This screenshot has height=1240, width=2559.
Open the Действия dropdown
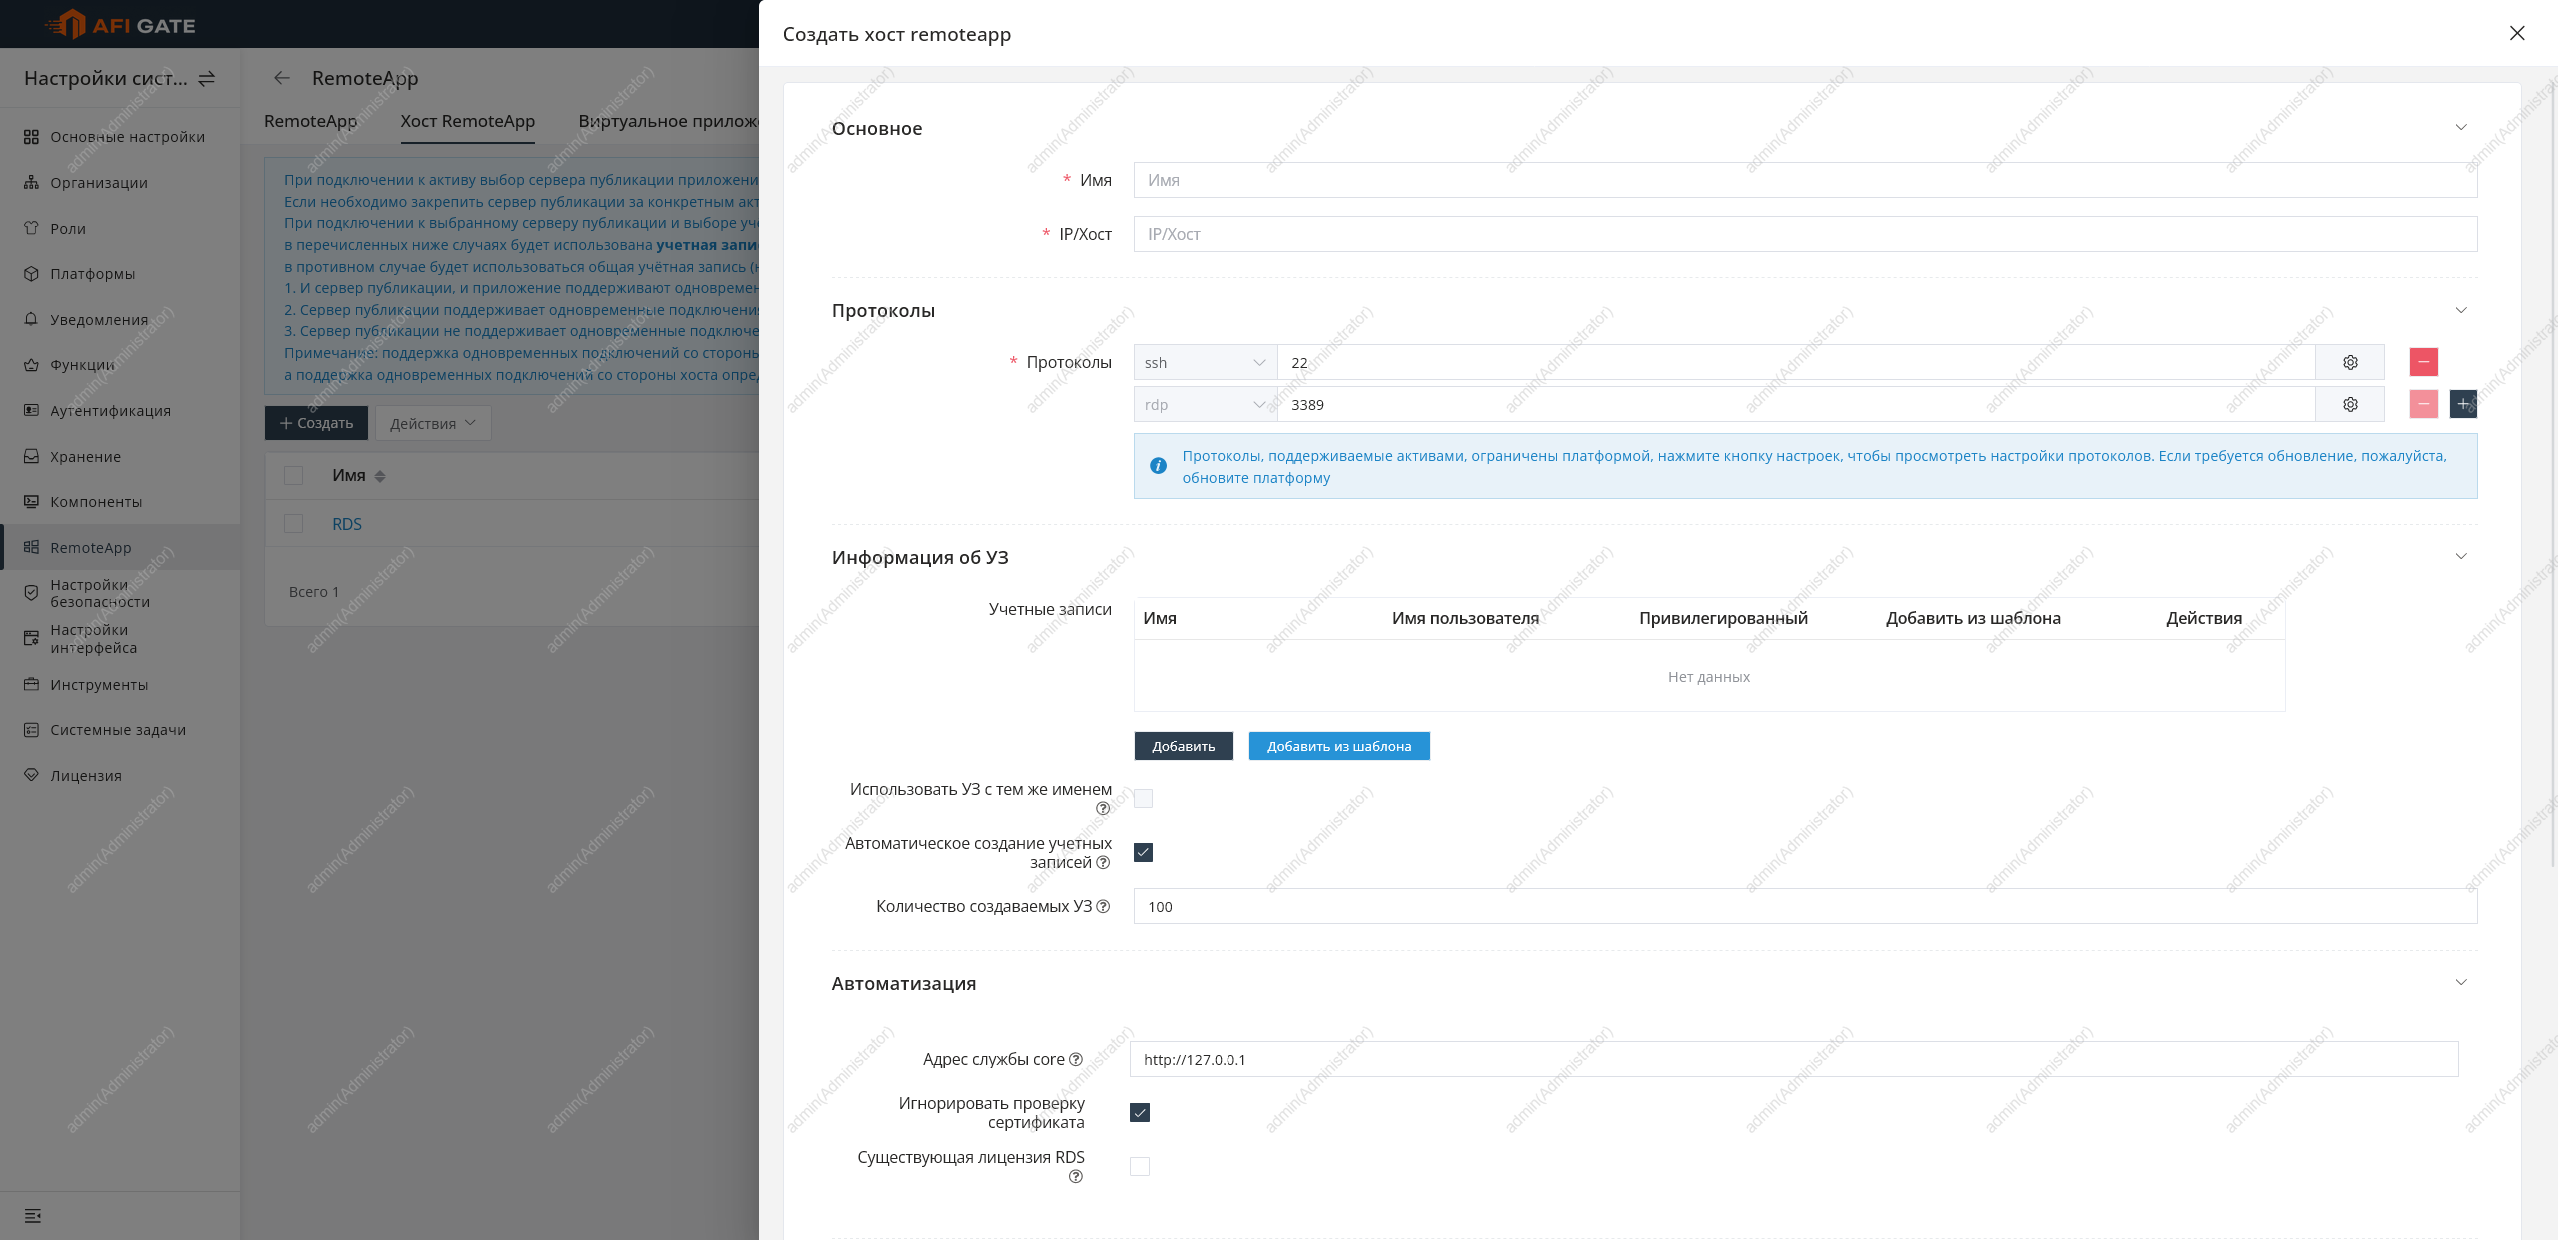click(433, 423)
